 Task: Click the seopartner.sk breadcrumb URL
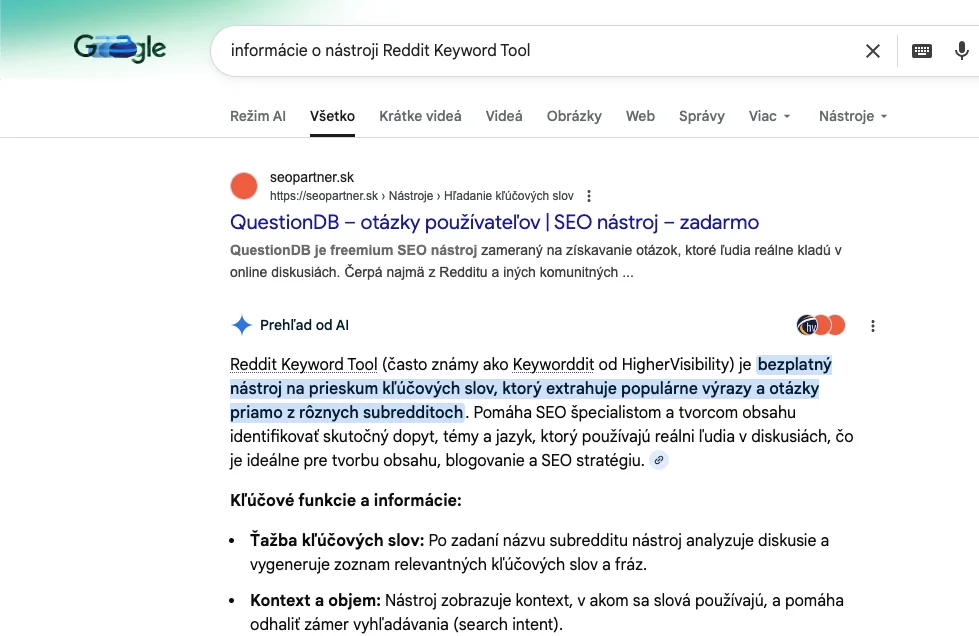421,196
